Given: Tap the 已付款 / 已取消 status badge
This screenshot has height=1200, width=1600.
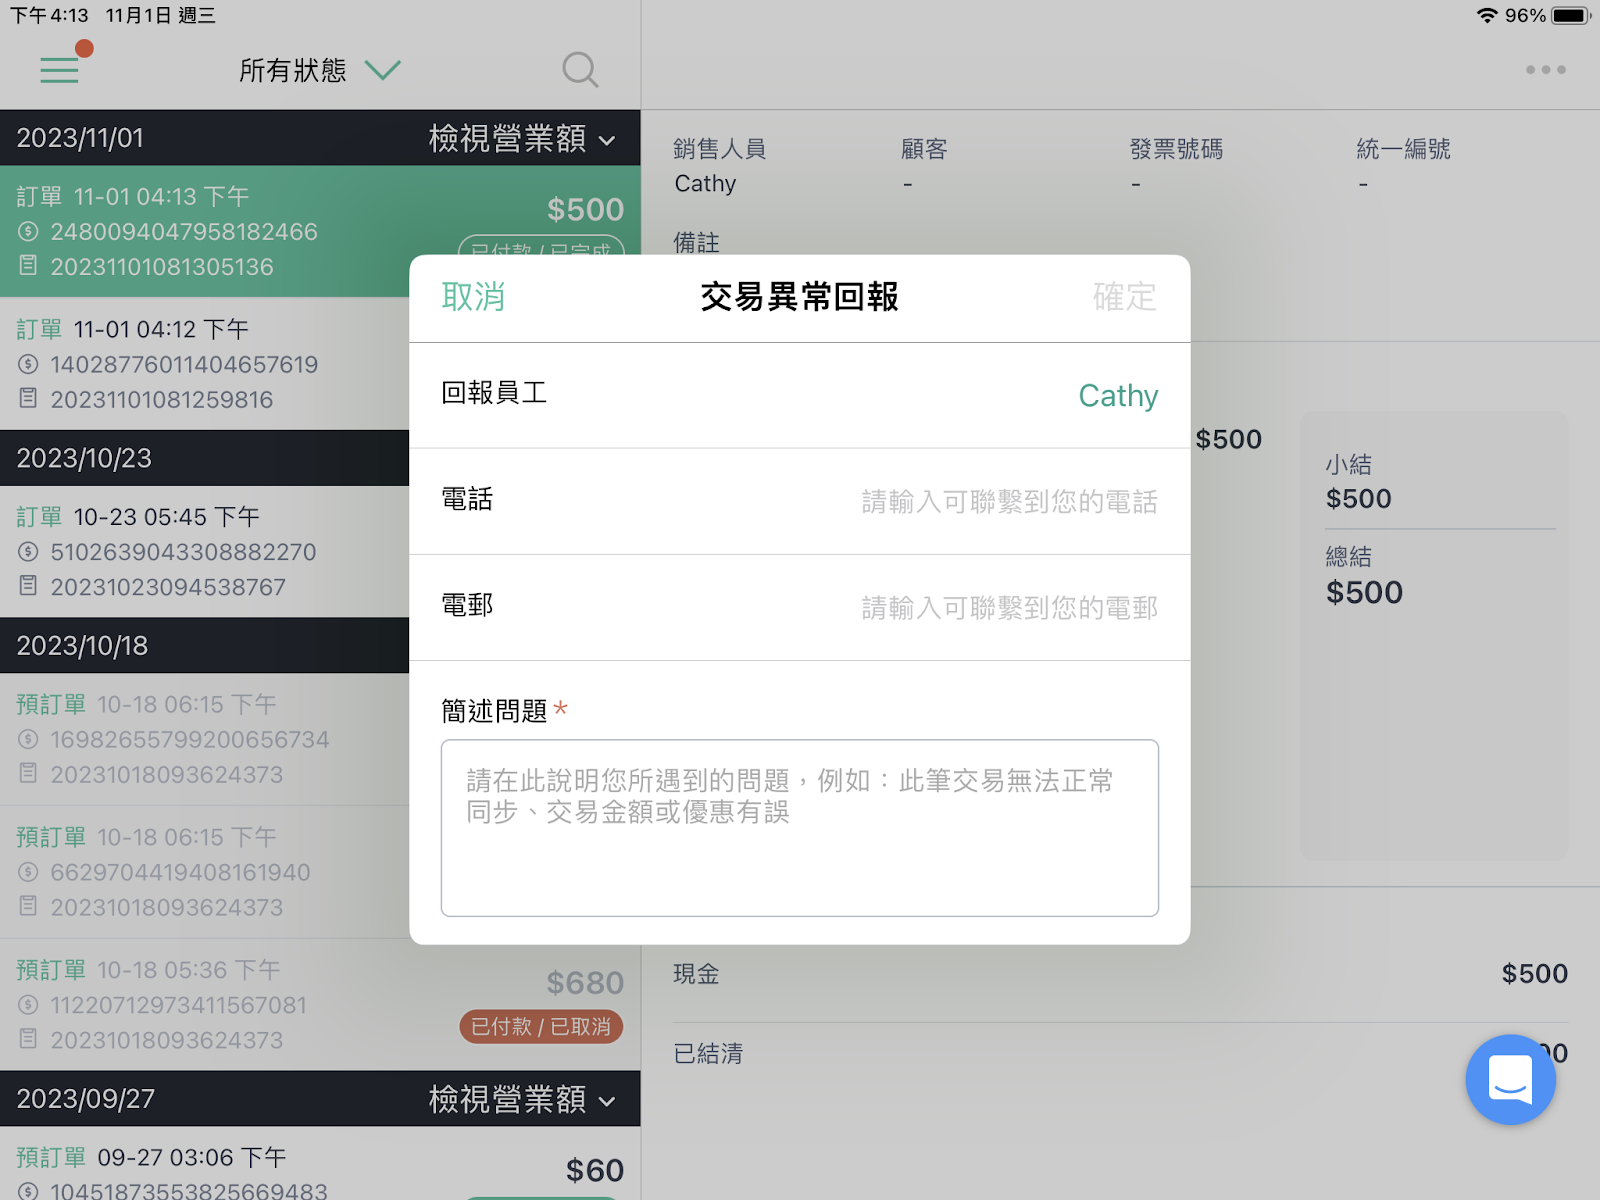Looking at the screenshot, I should tap(541, 1027).
